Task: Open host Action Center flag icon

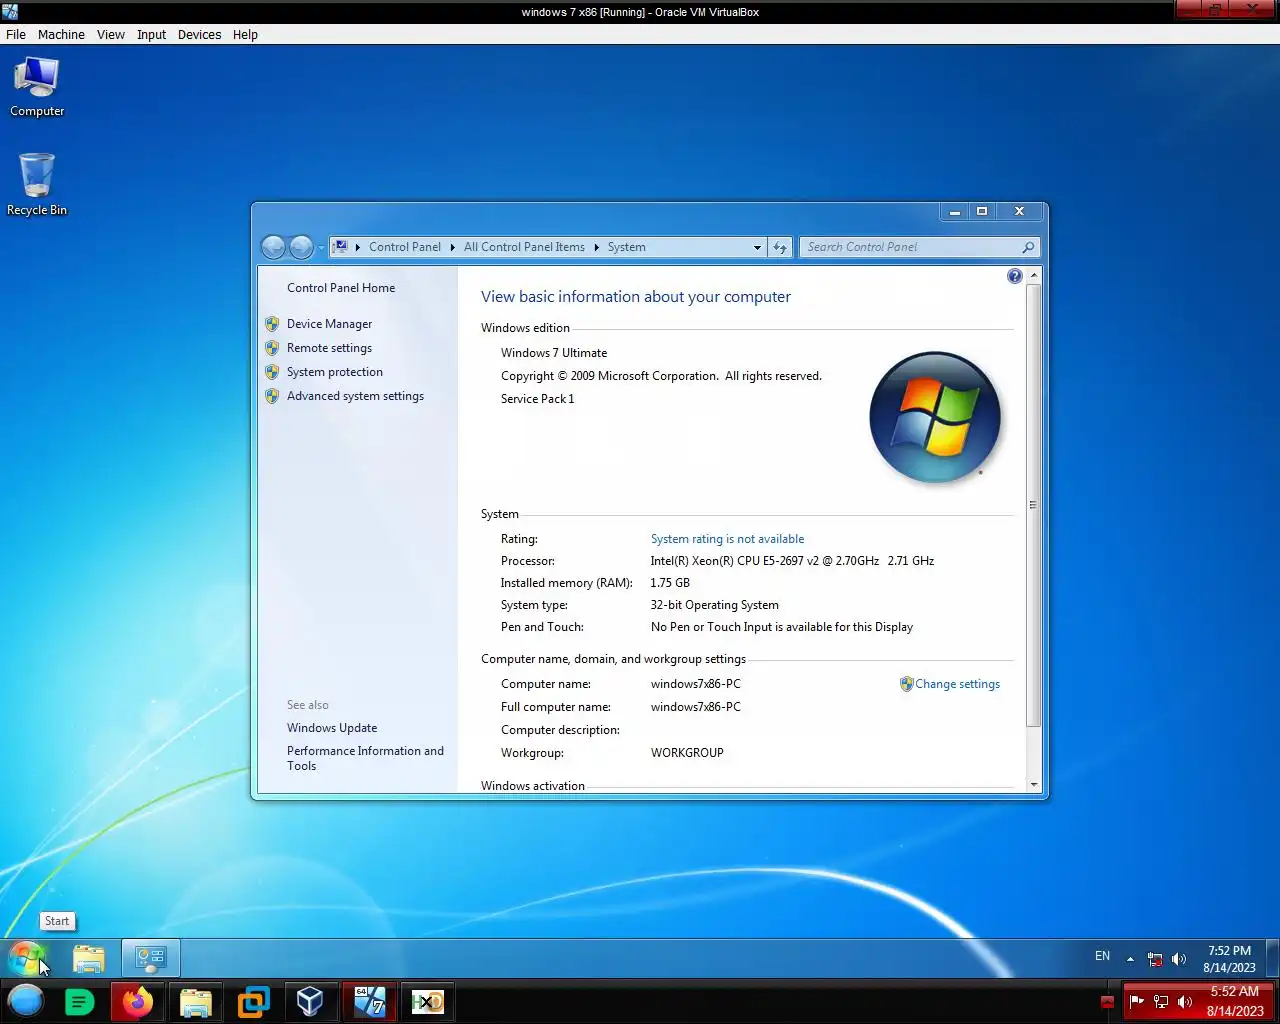Action: (x=1136, y=1001)
